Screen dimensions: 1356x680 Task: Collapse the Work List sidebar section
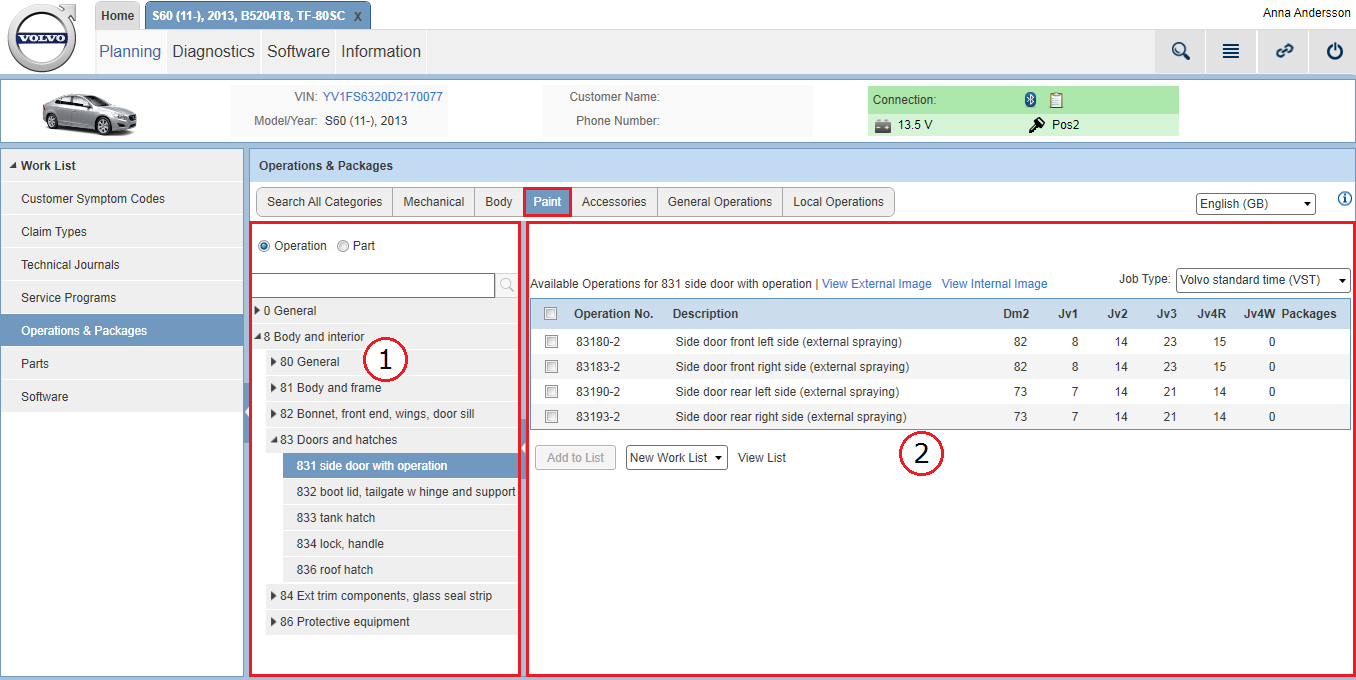click(x=13, y=166)
